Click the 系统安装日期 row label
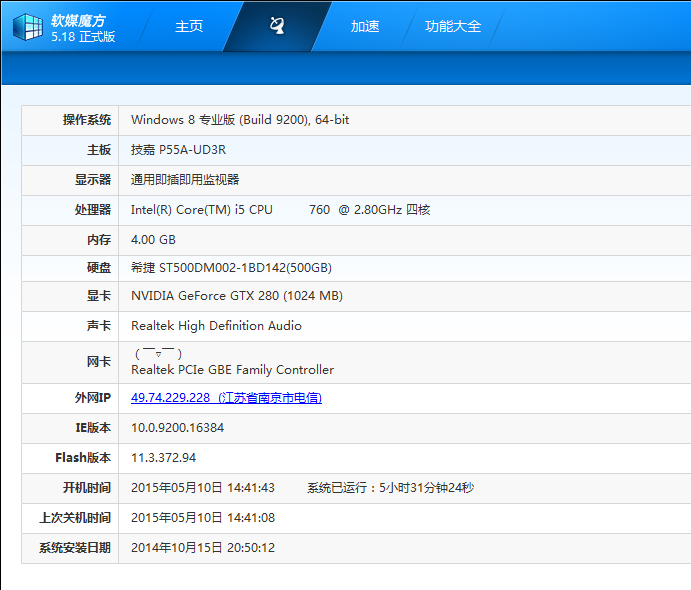The width and height of the screenshot is (691, 590). tap(75, 548)
